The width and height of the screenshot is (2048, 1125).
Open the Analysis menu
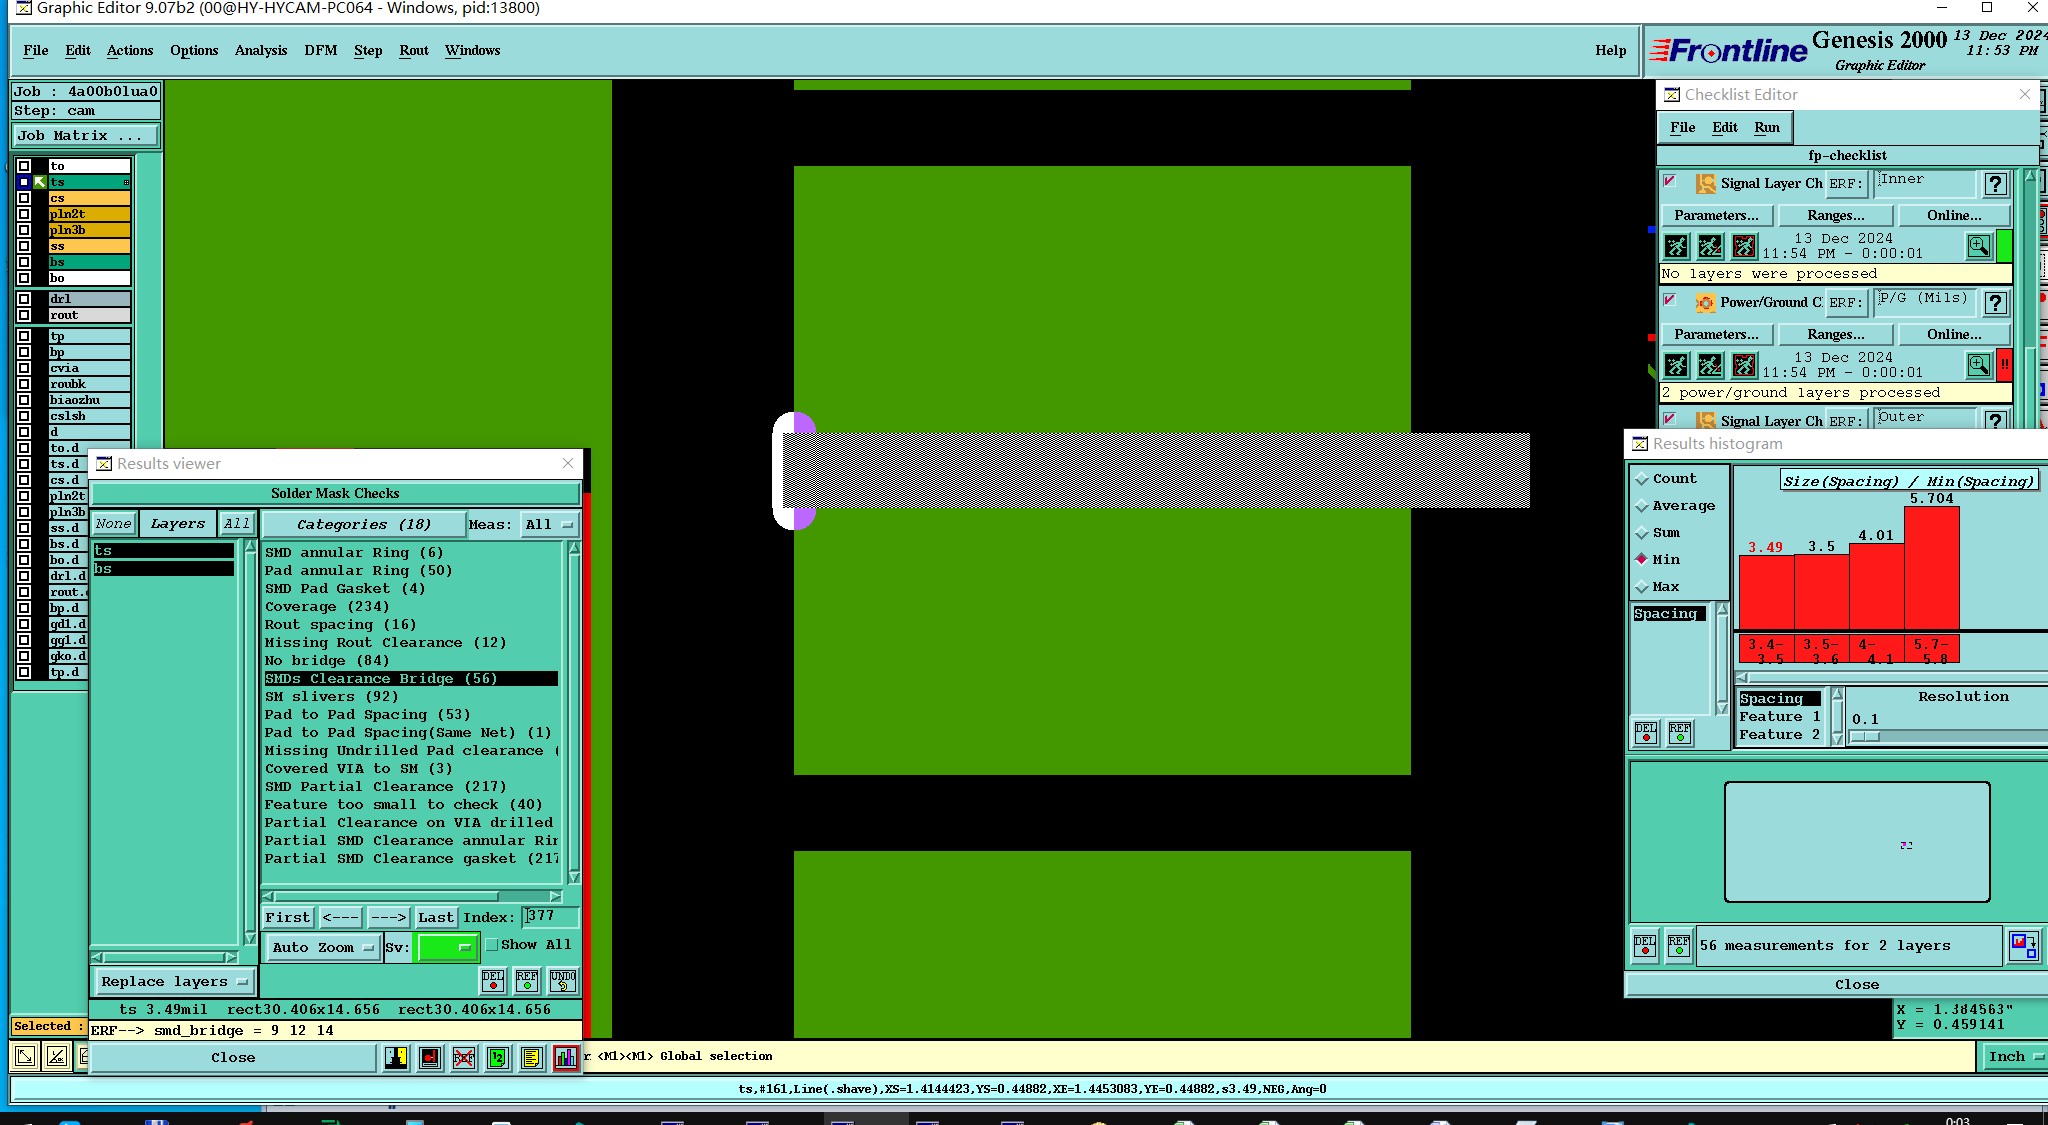tap(260, 50)
